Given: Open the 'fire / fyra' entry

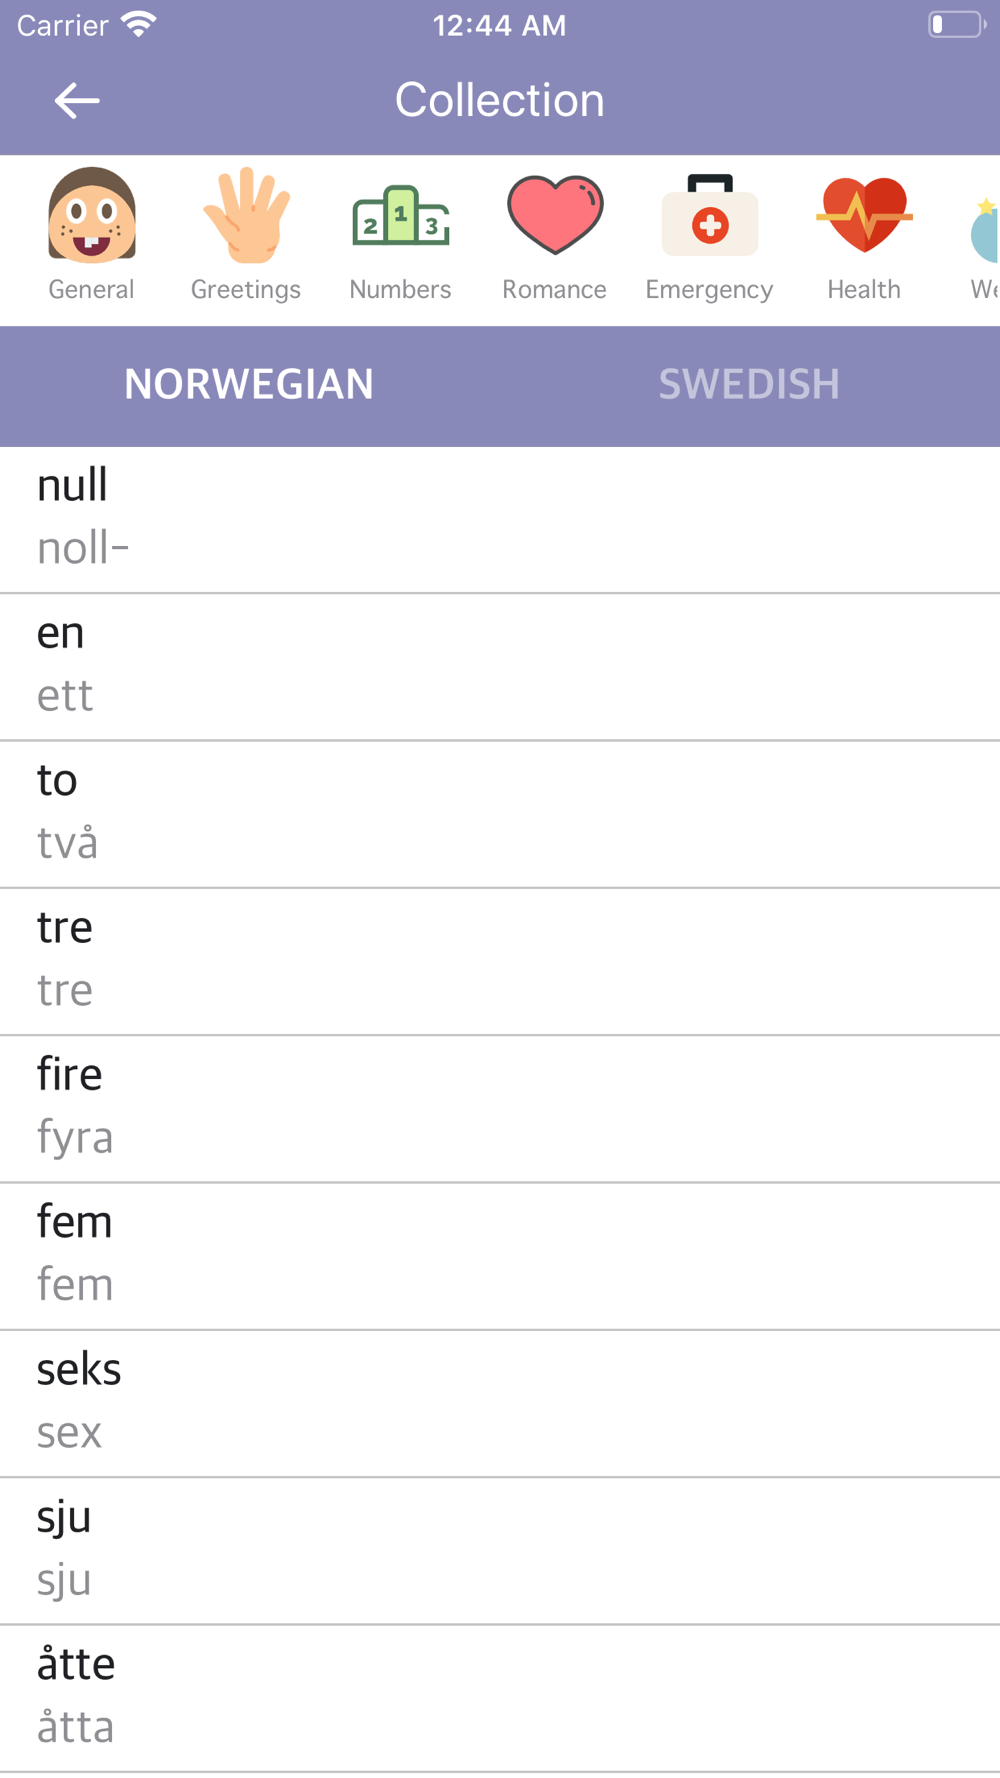Looking at the screenshot, I should (500, 1109).
